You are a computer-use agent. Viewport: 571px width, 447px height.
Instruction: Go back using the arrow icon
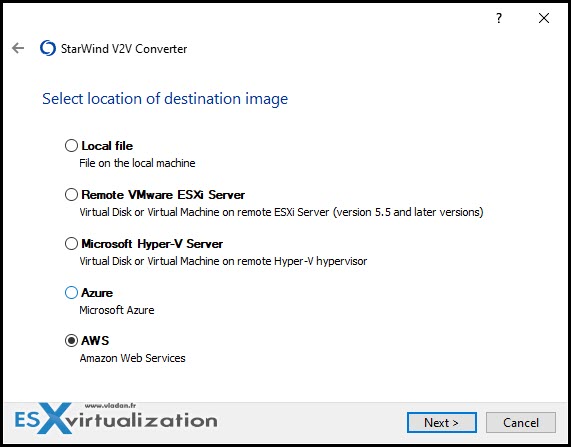coord(18,48)
